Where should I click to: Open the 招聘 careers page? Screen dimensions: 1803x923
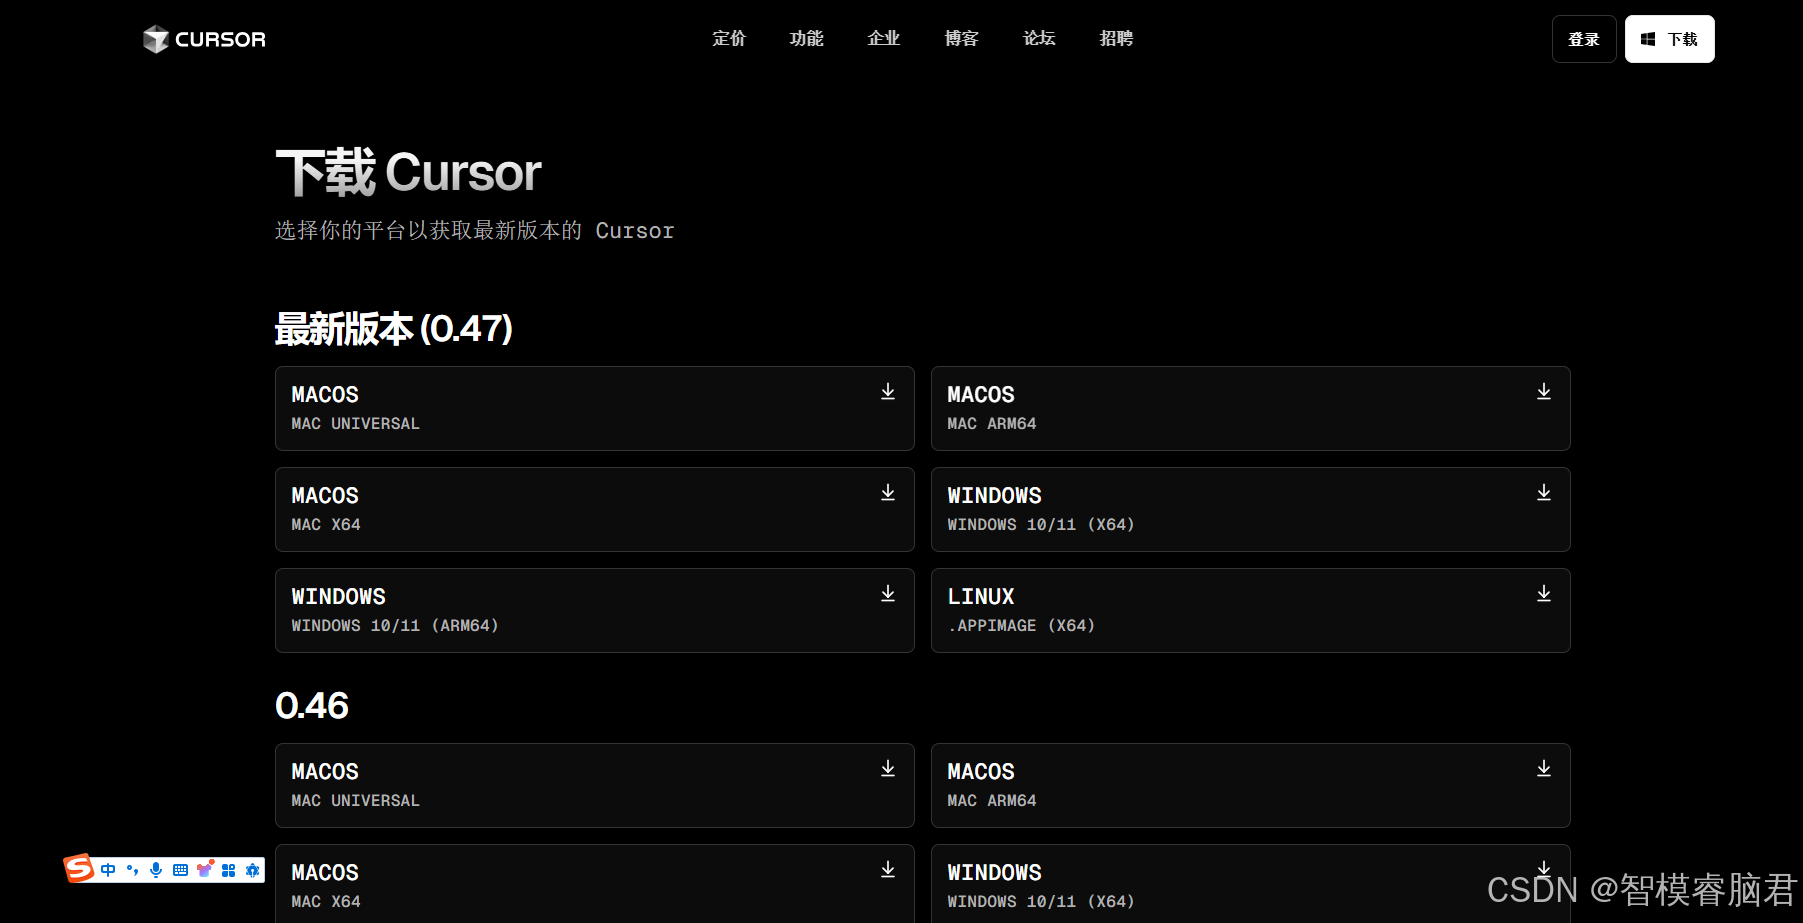(1116, 39)
